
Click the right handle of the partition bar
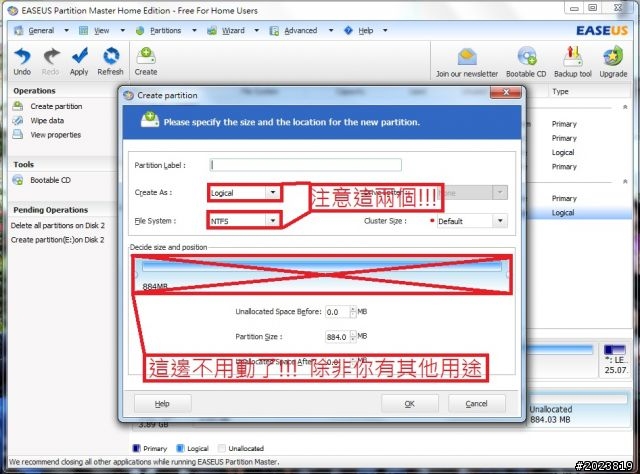(507, 274)
